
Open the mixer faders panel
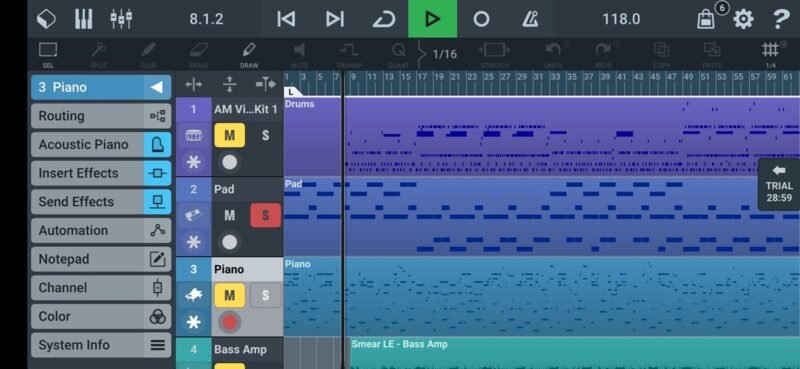click(121, 19)
